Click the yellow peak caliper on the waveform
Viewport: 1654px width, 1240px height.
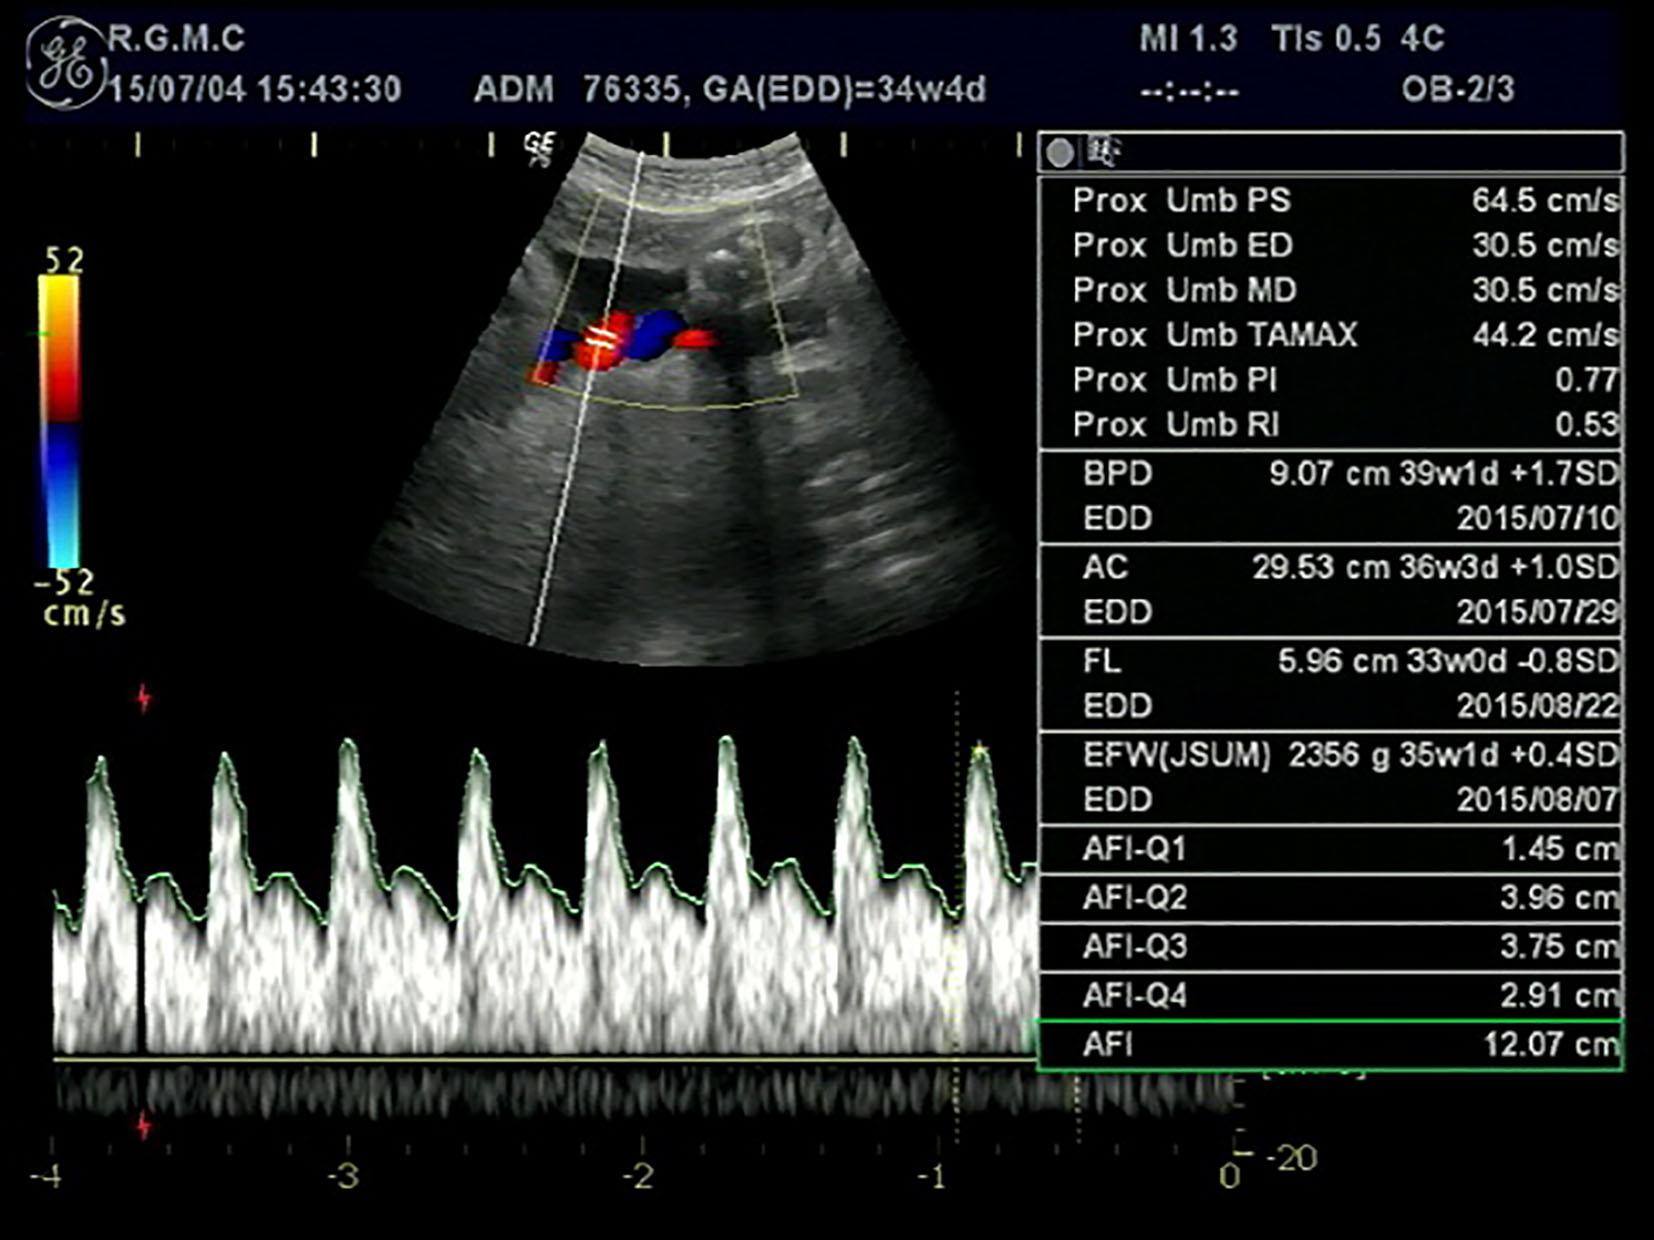(980, 749)
